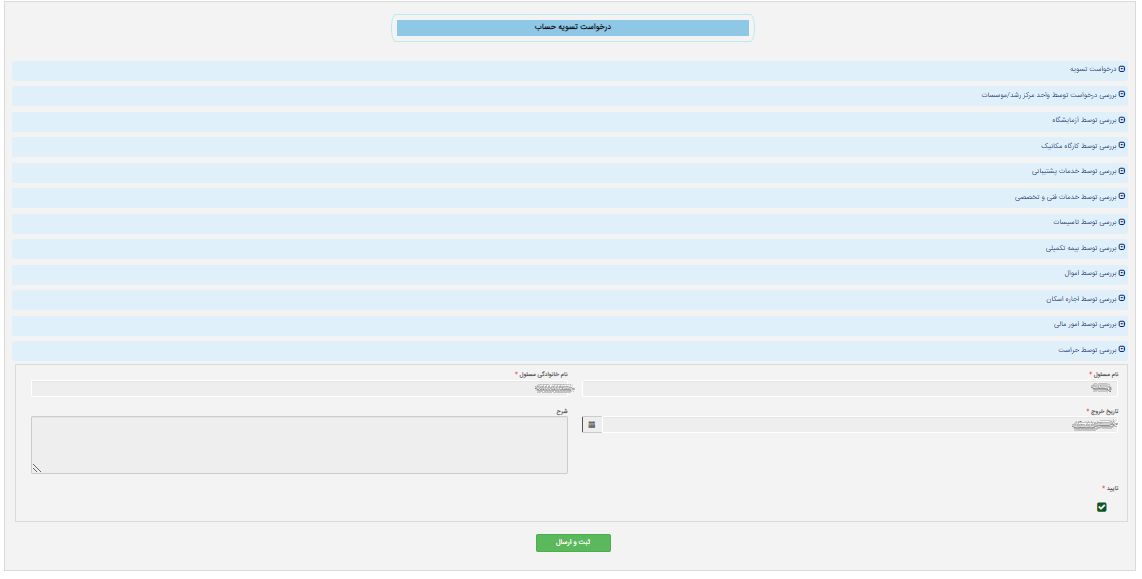
Task: Click the collapse icon beside درخواست تسویه
Action: point(1121,69)
